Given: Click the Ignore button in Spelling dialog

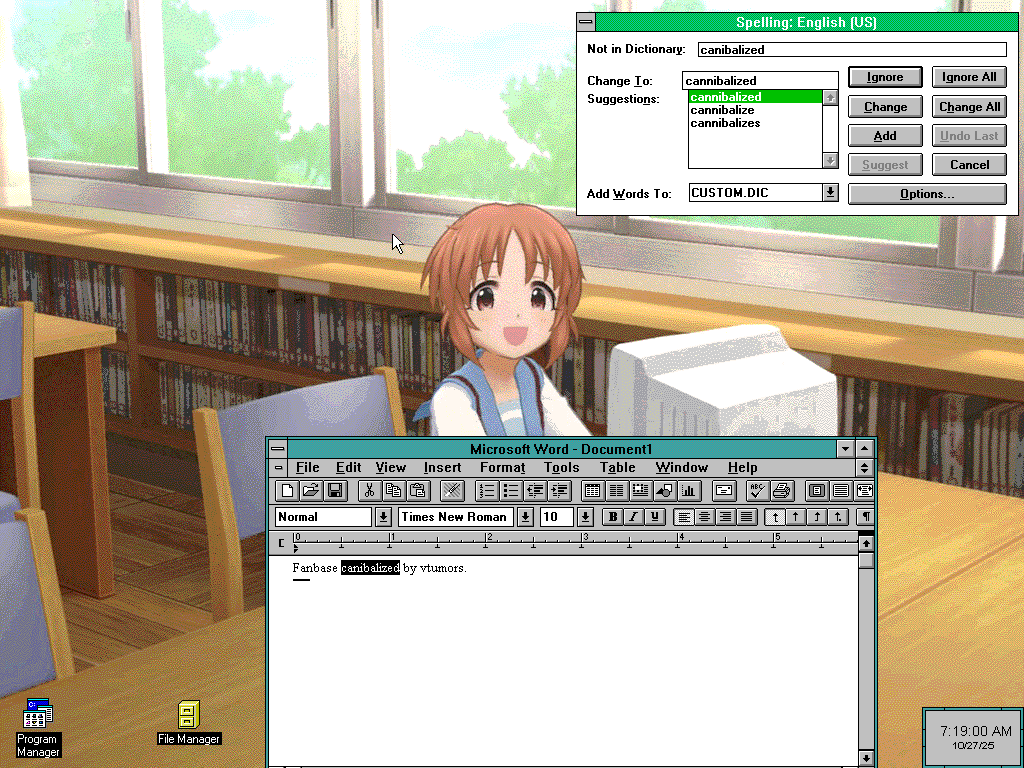Looking at the screenshot, I should [885, 77].
